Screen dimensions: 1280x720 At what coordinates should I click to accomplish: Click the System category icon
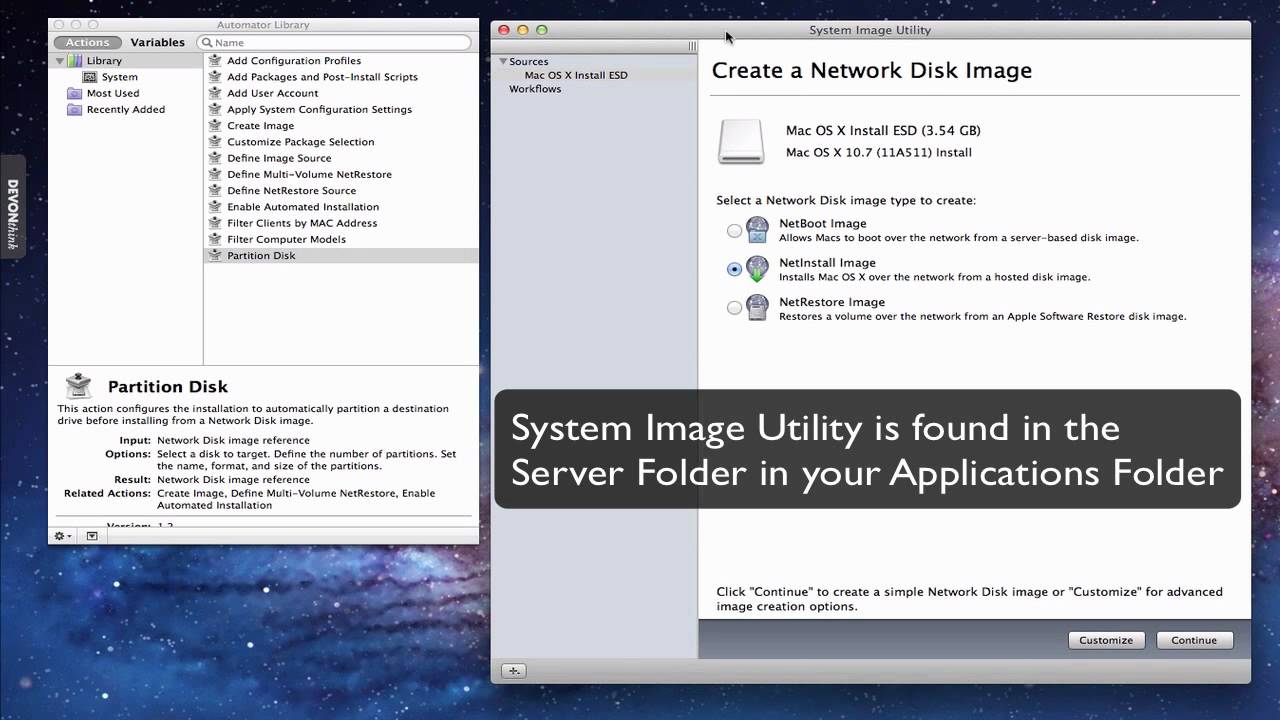click(90, 77)
